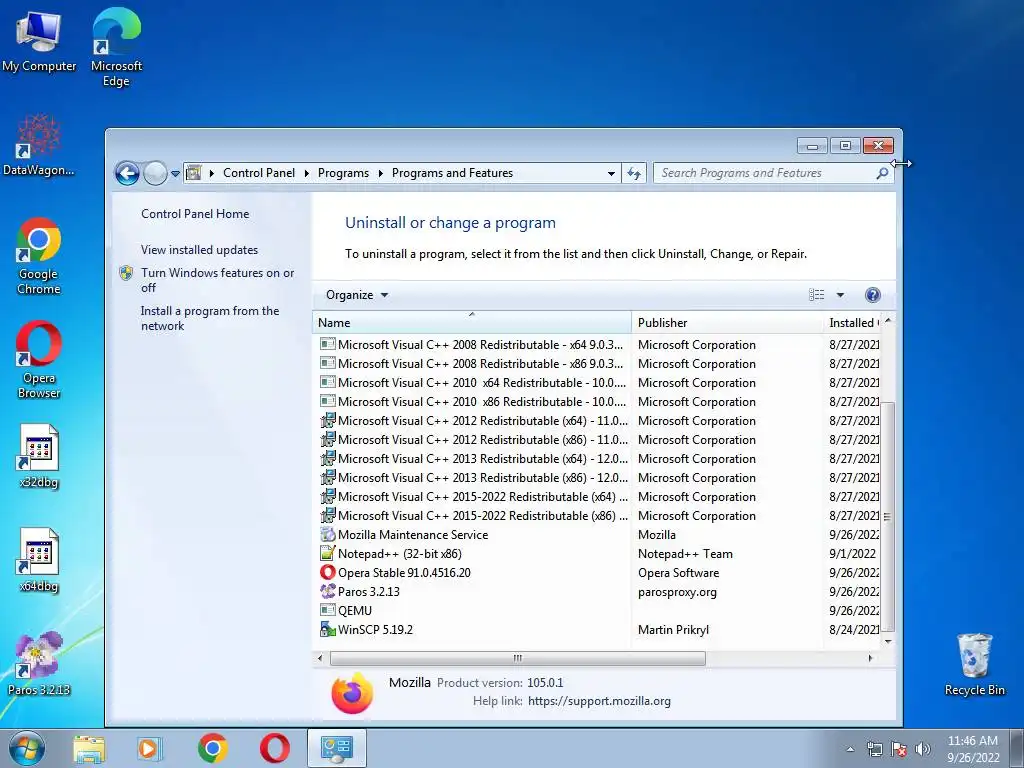Open Google Chrome from the taskbar
This screenshot has width=1024, height=768.
(213, 748)
